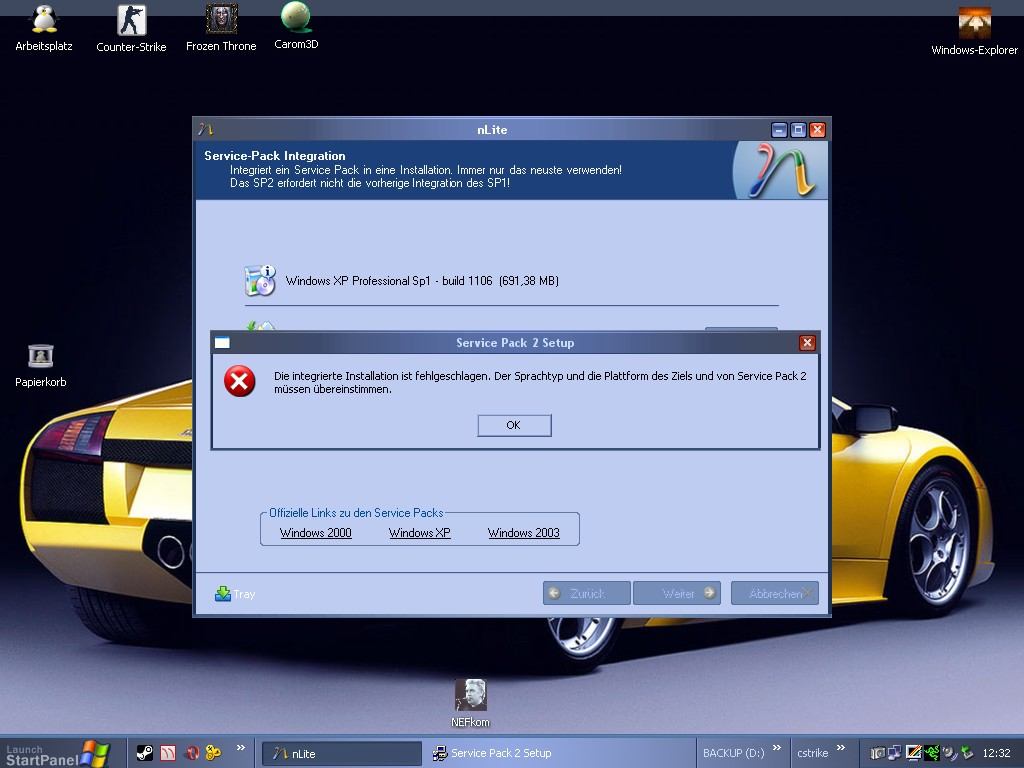Viewport: 1024px width, 768px height.
Task: Minimize the nLite window
Action: (779, 130)
